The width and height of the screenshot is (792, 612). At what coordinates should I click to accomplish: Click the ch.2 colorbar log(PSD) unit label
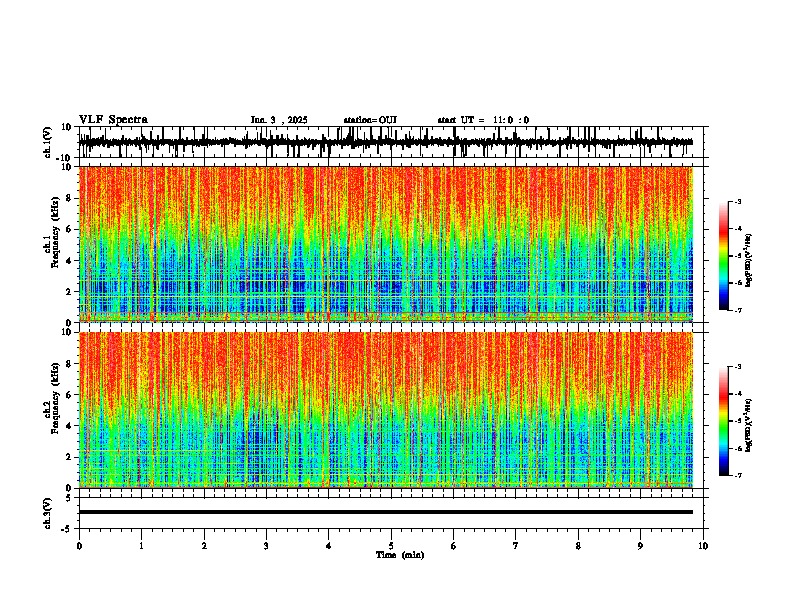point(749,425)
